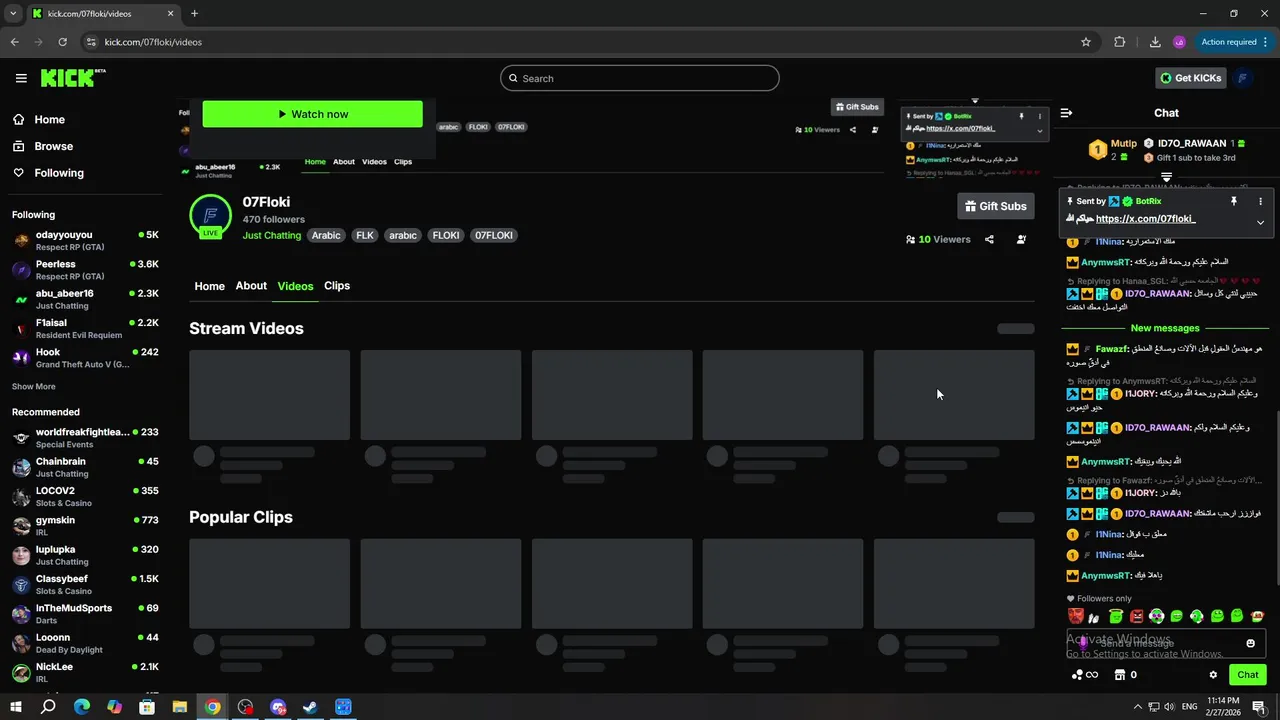
Task: Switch to the About tab
Action: 251,286
